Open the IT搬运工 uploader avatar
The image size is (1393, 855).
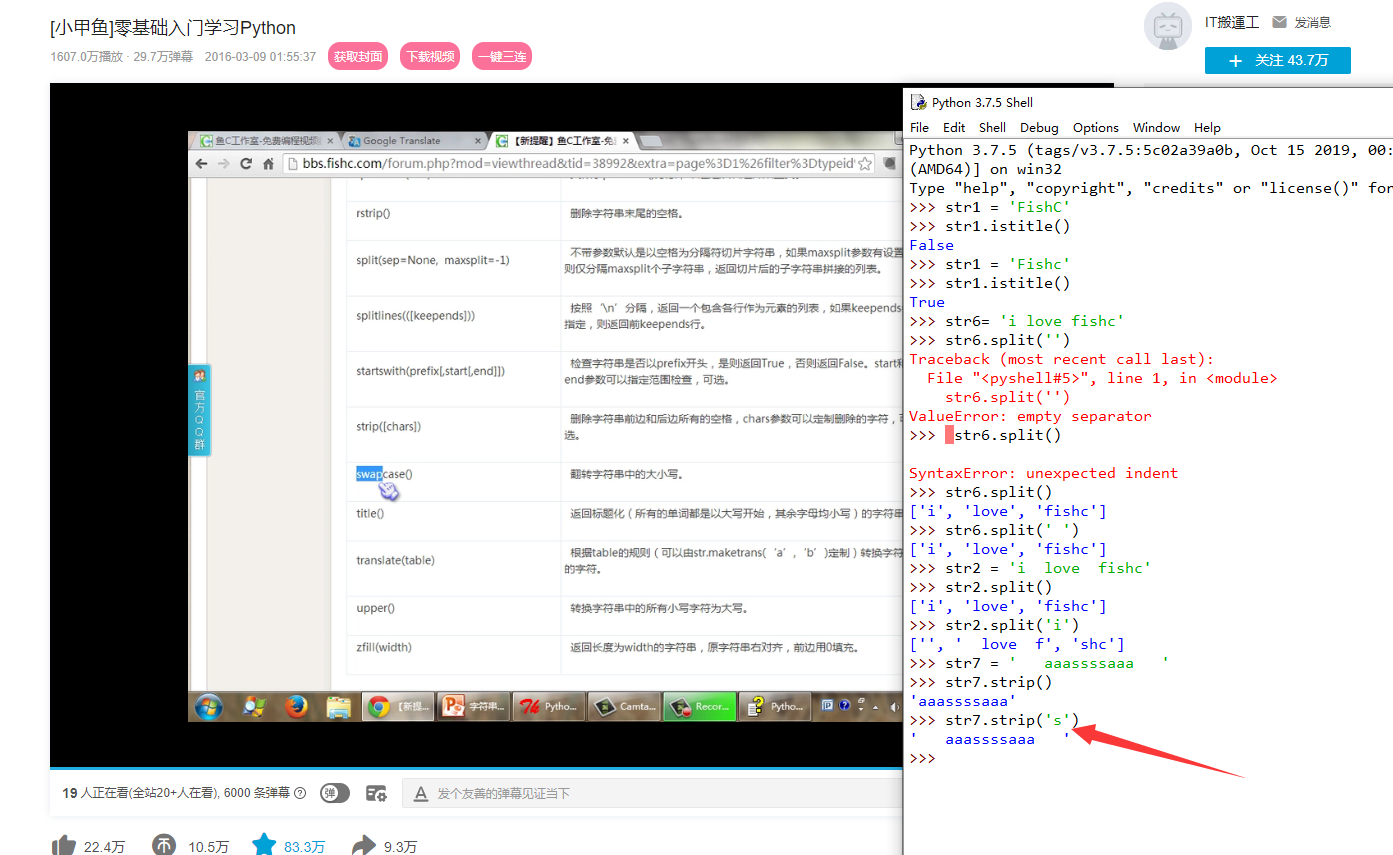pos(1168,26)
